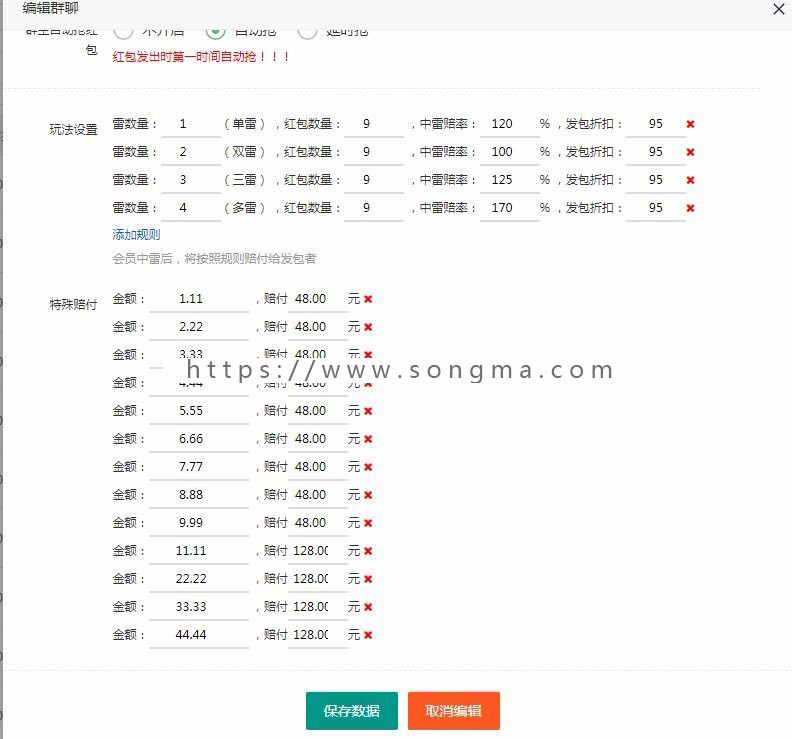Remove the 44.44 special payout row
The width and height of the screenshot is (792, 739).
(x=368, y=635)
